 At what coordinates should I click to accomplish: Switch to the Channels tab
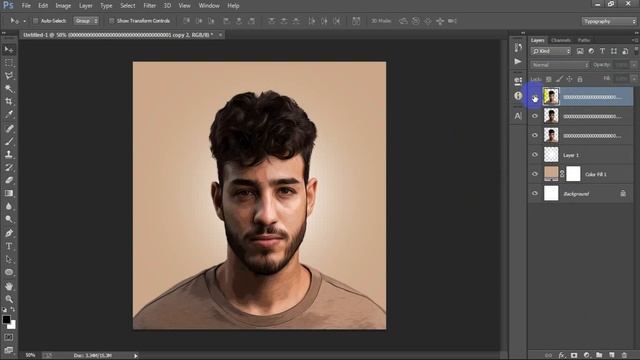tap(560, 40)
